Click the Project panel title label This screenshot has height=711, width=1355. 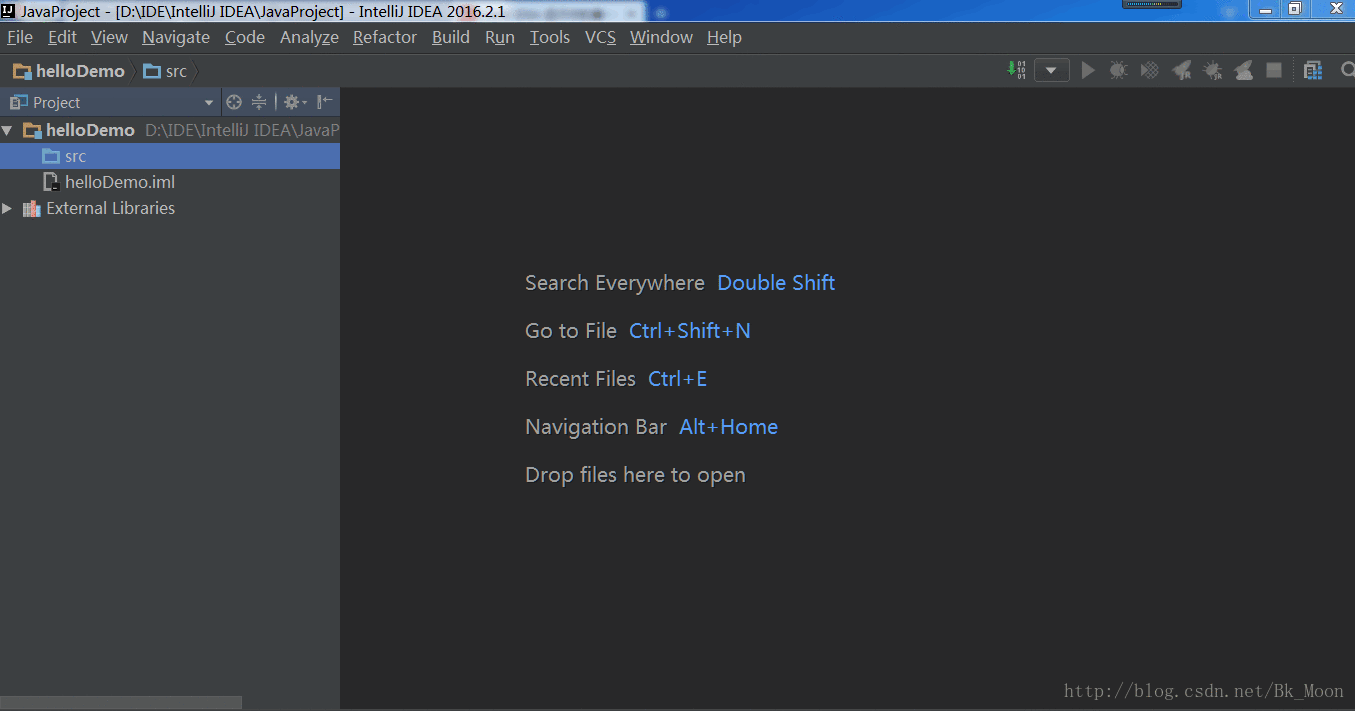click(56, 102)
